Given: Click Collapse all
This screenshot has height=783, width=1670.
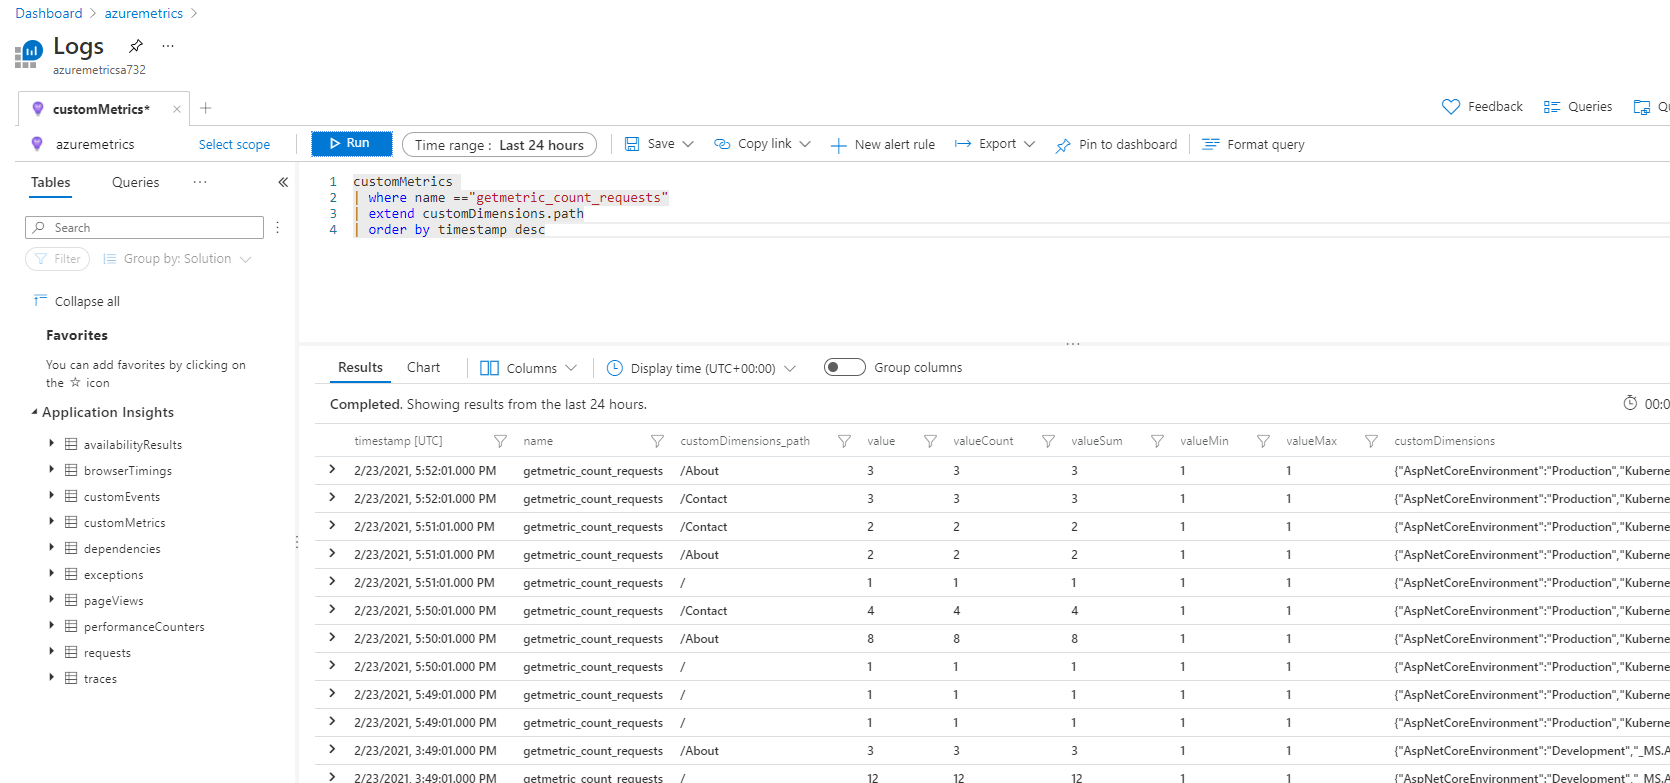Looking at the screenshot, I should [x=77, y=301].
